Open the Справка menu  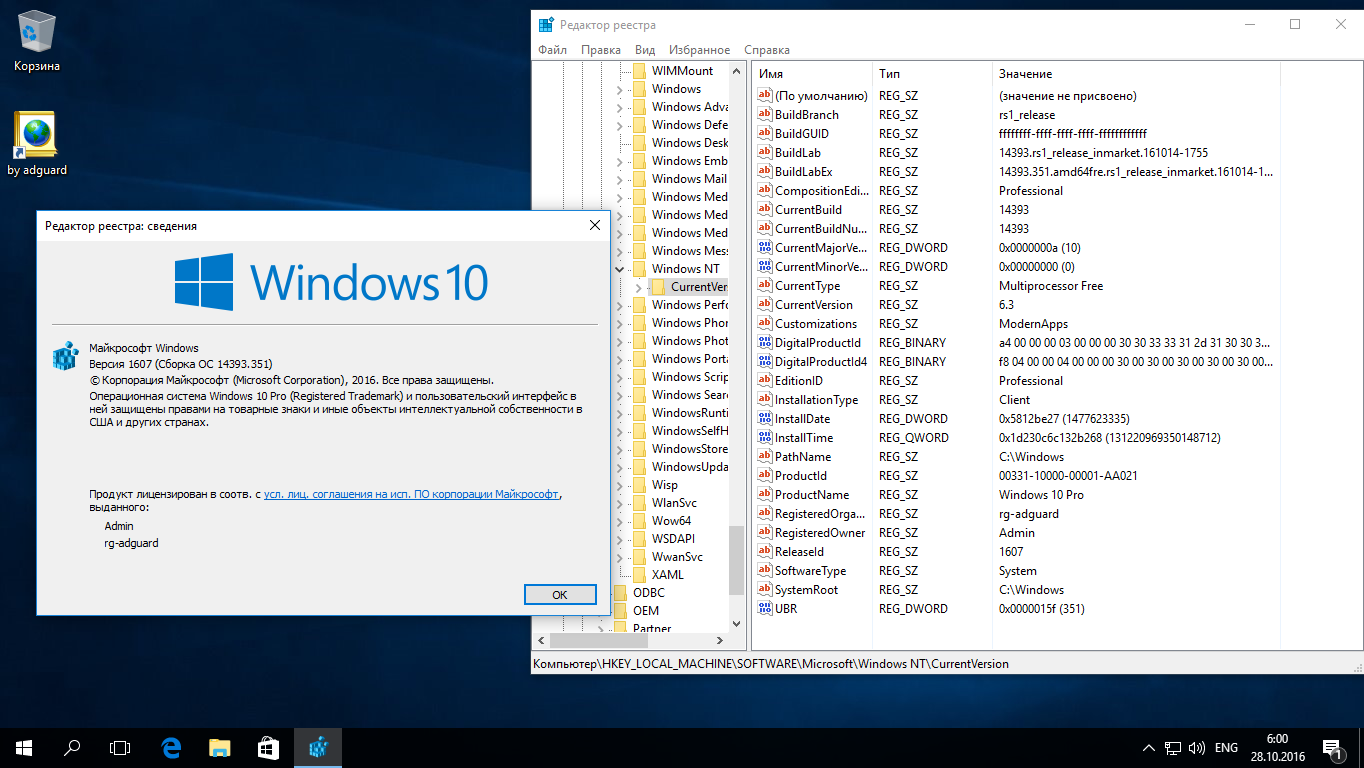(767, 50)
